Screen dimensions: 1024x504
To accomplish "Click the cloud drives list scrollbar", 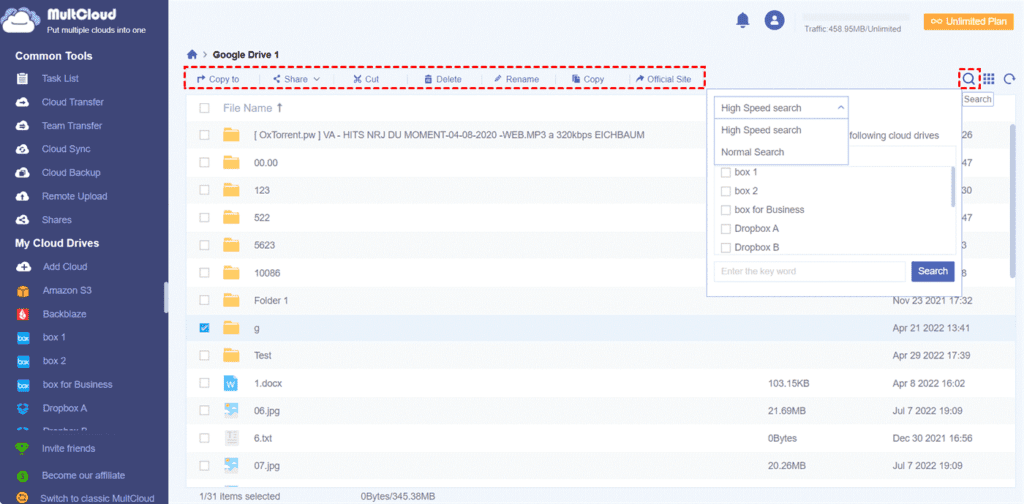I will click(953, 185).
